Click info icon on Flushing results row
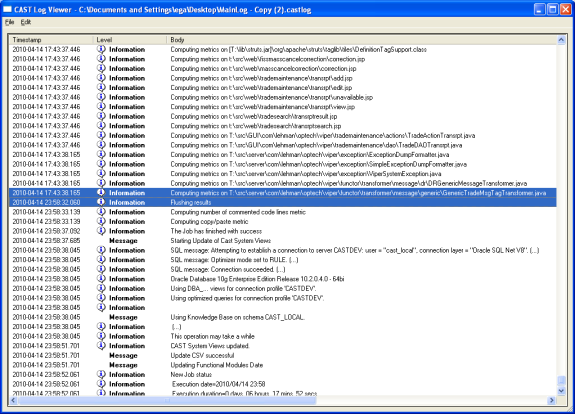575x414 pixels. (101, 202)
